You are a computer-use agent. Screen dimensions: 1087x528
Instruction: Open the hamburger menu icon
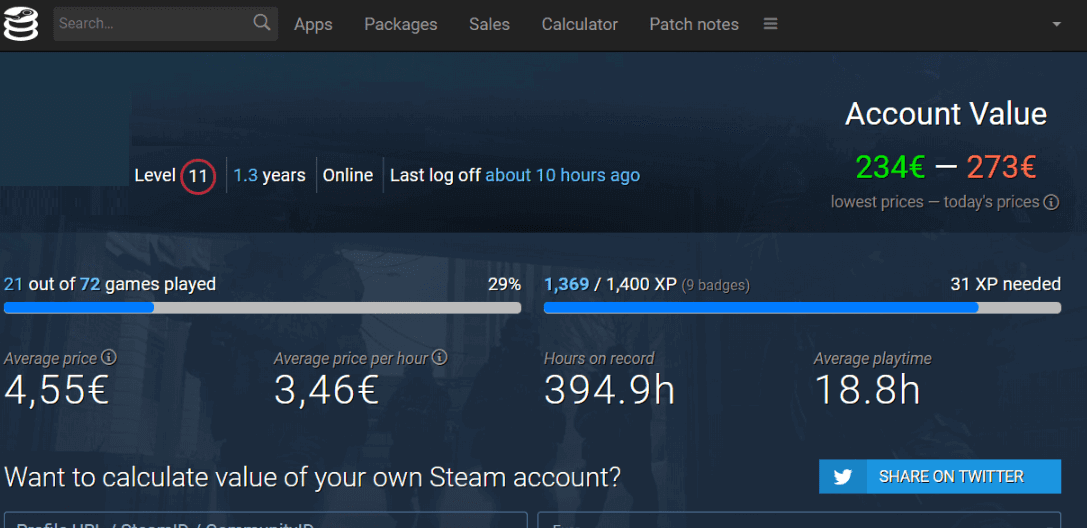click(x=770, y=24)
